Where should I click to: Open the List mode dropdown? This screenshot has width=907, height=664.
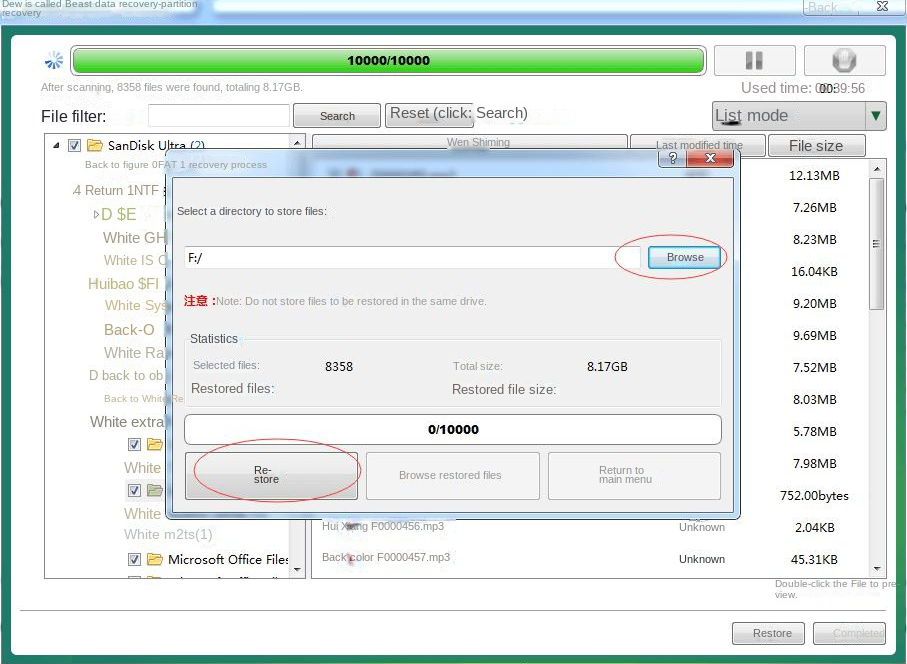pyautogui.click(x=875, y=116)
